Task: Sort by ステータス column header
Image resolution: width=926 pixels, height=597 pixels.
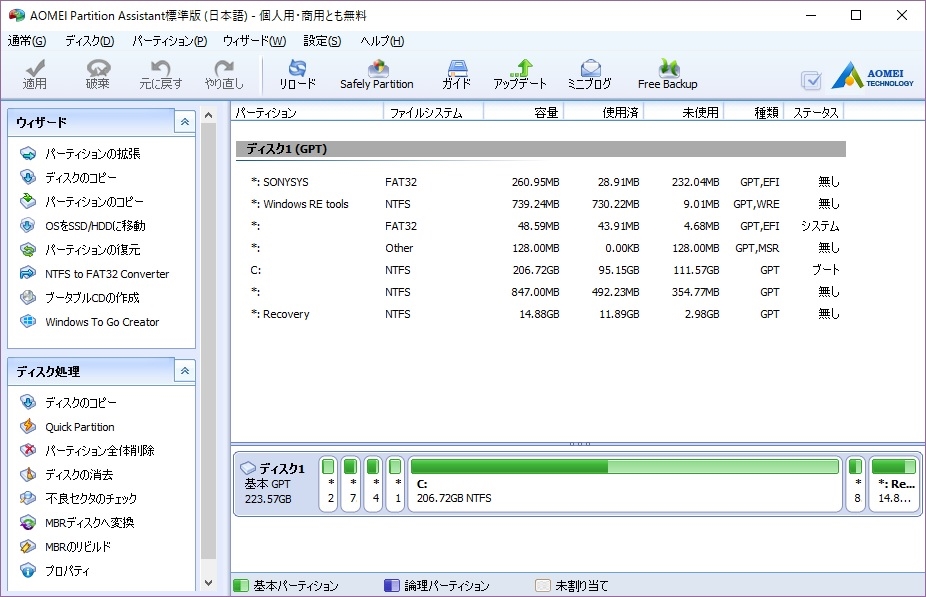Action: (814, 112)
